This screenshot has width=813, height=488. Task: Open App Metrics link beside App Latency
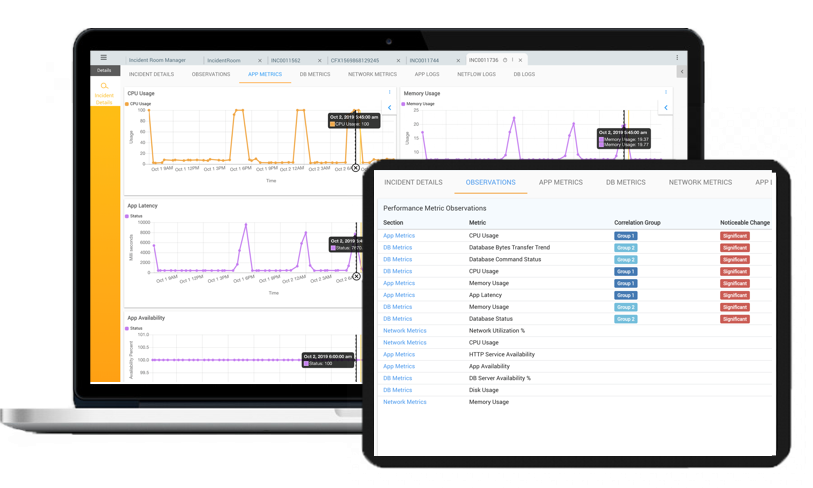coord(399,295)
